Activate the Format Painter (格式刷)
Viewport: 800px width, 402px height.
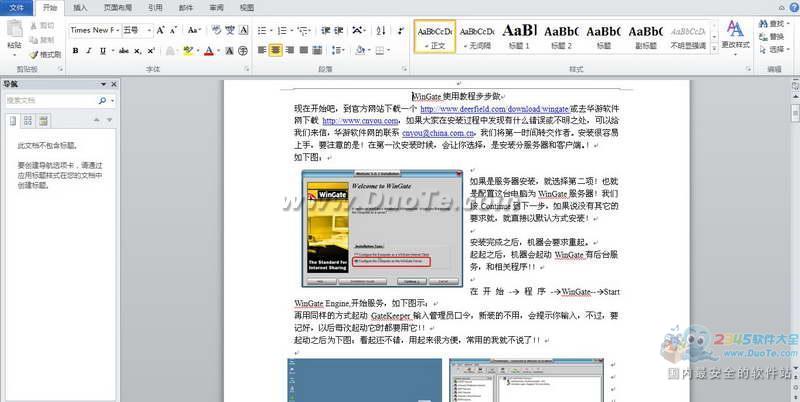click(x=45, y=54)
